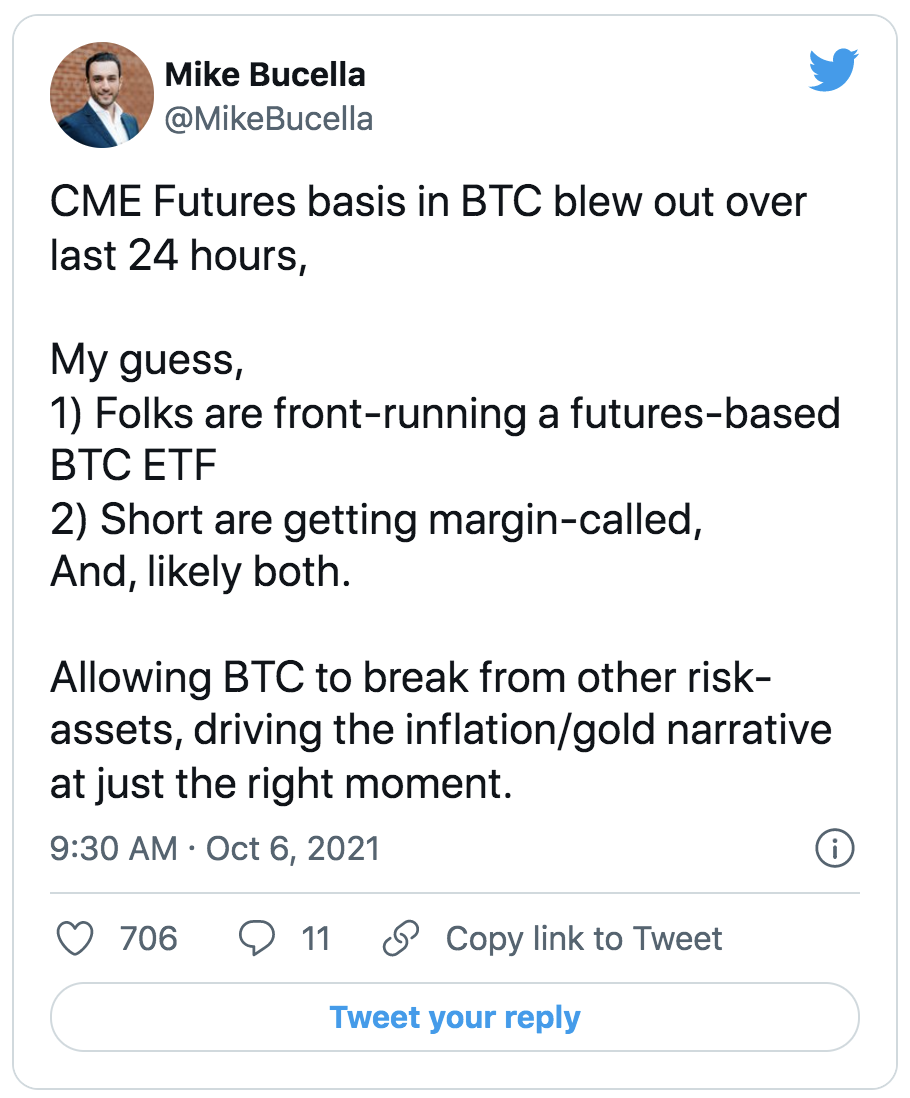
Task: Click the front-running futures-based ETF line
Action: tap(445, 439)
